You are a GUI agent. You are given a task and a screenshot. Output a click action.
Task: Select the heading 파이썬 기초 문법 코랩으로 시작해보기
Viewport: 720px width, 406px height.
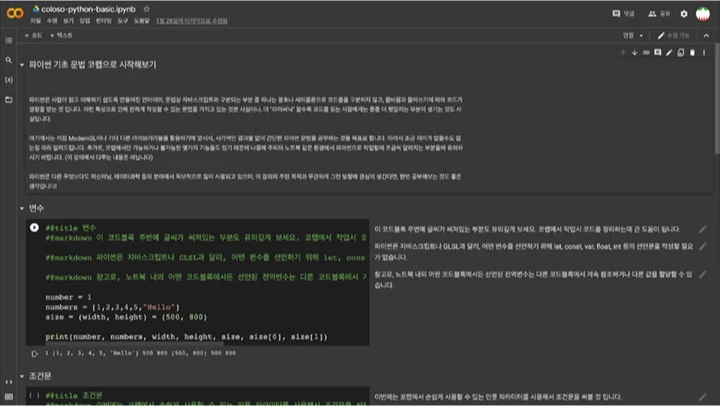click(x=92, y=65)
